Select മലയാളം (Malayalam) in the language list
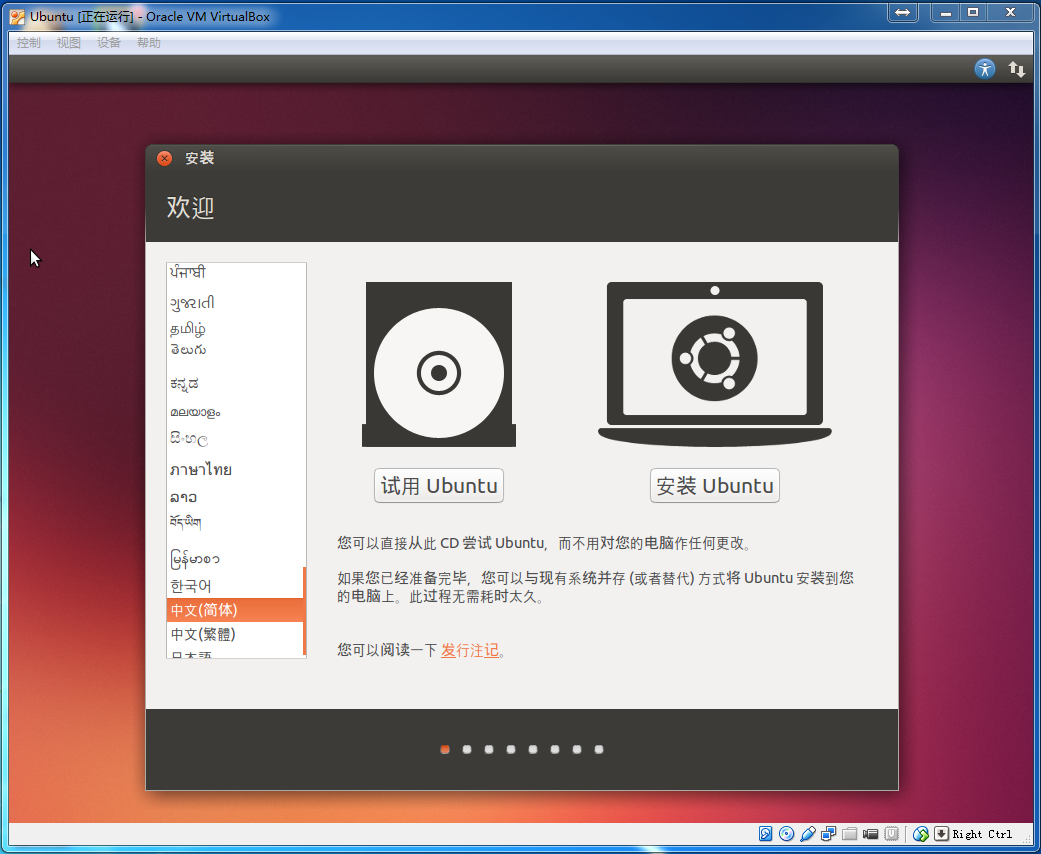Image resolution: width=1041 pixels, height=854 pixels. 235,412
